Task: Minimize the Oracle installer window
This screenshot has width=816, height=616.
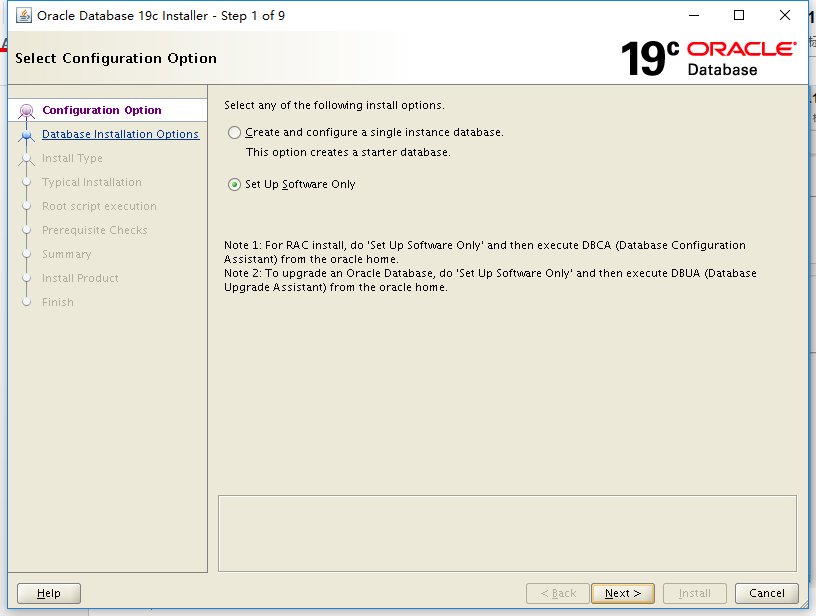Action: [x=694, y=16]
